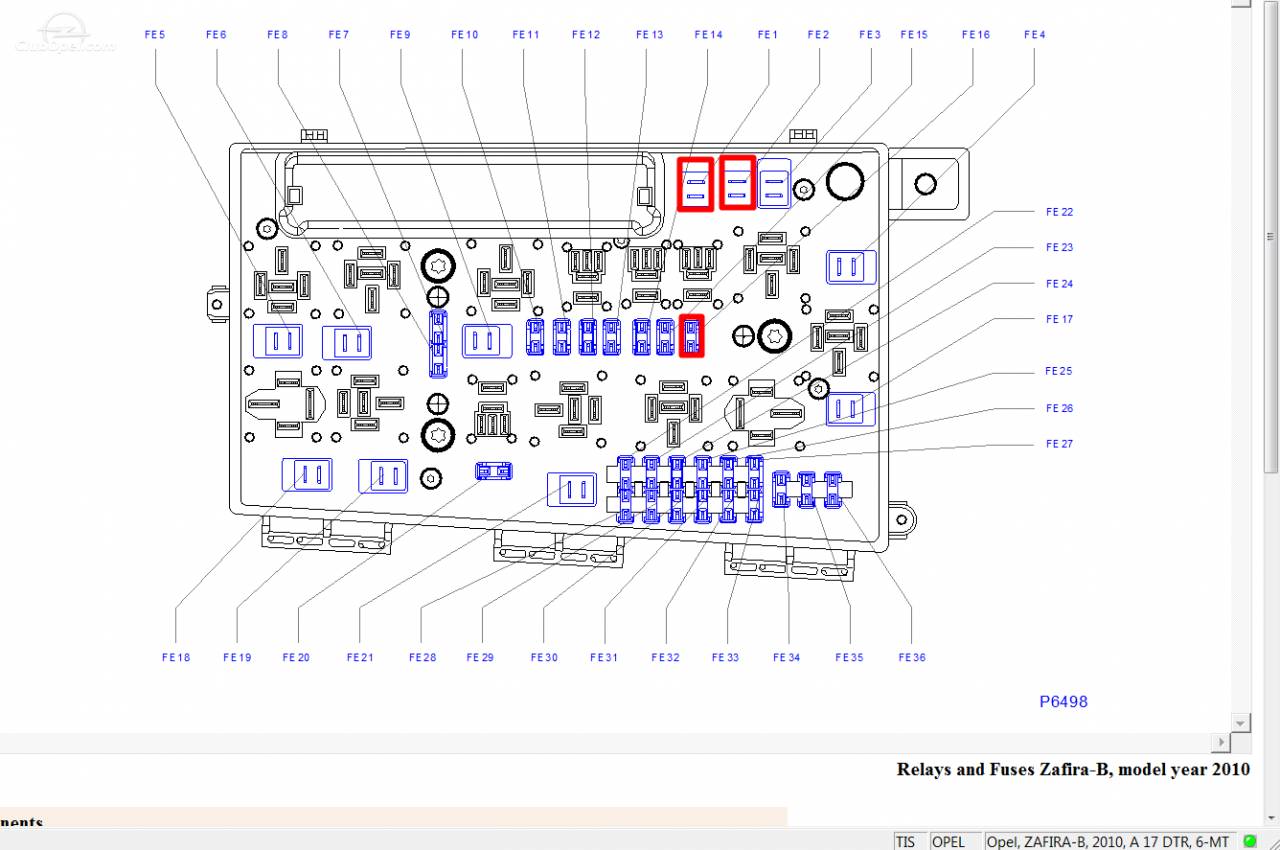Viewport: 1280px width, 850px height.
Task: Click the FE23 fuse label
Action: click(x=1059, y=248)
